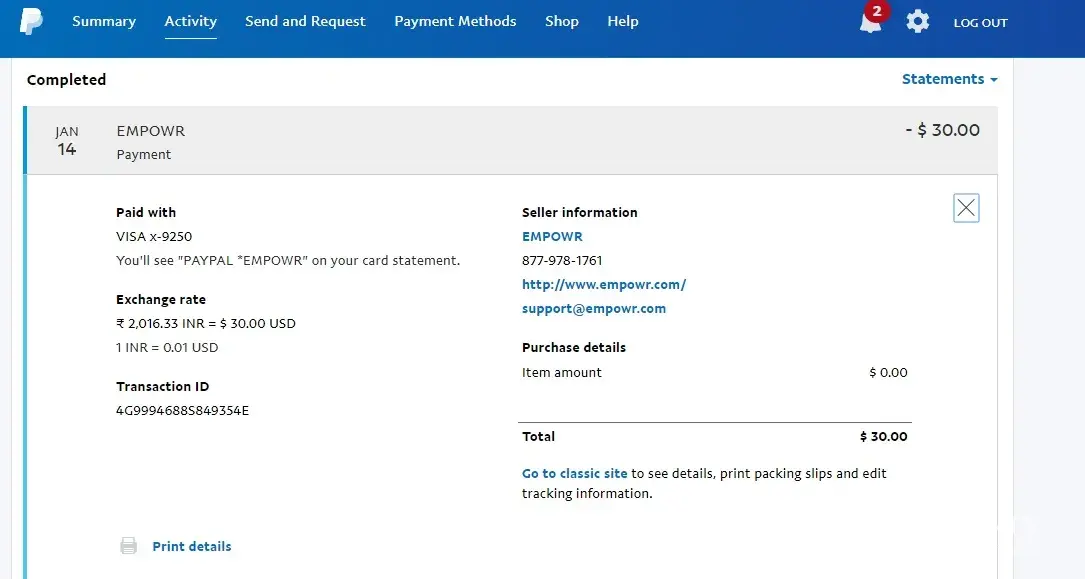The image size is (1085, 579).
Task: Open the EMPOWR seller name link
Action: [552, 237]
